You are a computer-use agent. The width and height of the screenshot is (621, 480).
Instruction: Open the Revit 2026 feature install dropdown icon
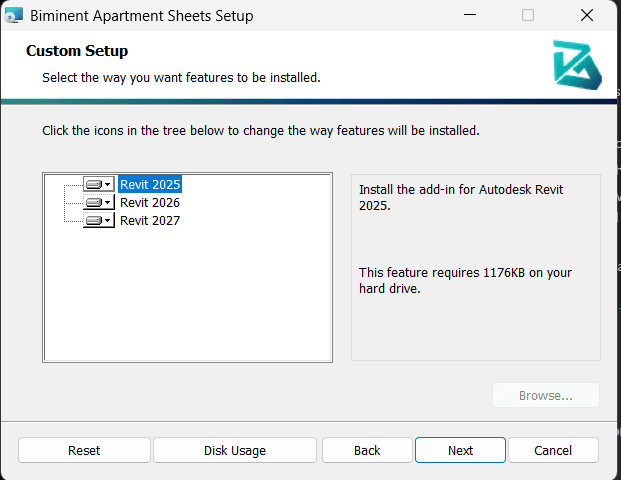tap(99, 202)
